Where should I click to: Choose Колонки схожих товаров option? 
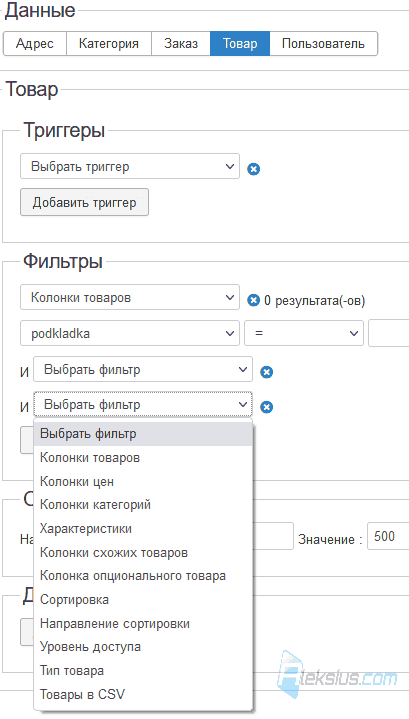click(x=143, y=553)
